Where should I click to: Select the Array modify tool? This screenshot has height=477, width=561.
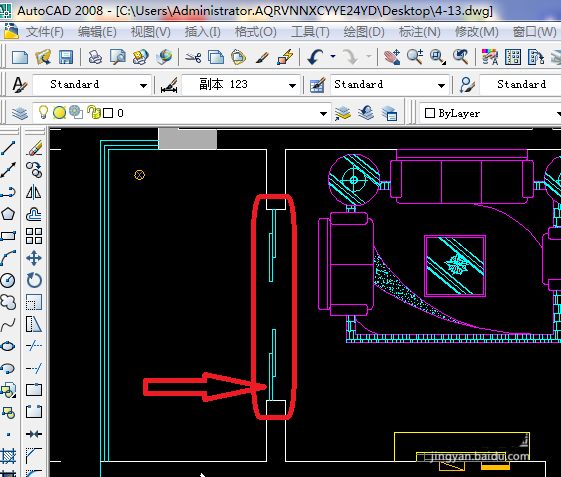pos(34,236)
